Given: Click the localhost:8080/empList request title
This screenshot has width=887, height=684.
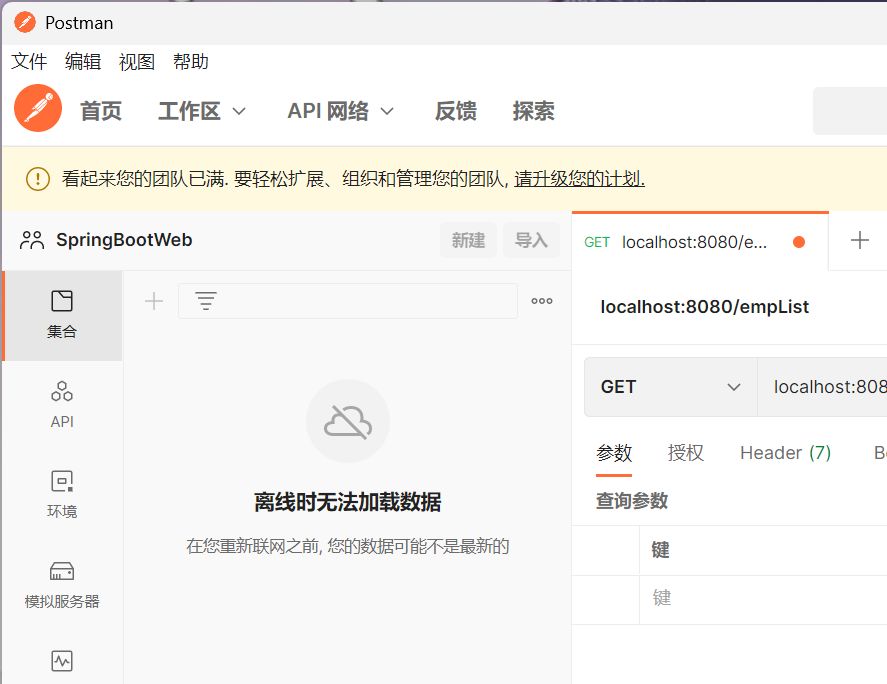Looking at the screenshot, I should tap(704, 307).
